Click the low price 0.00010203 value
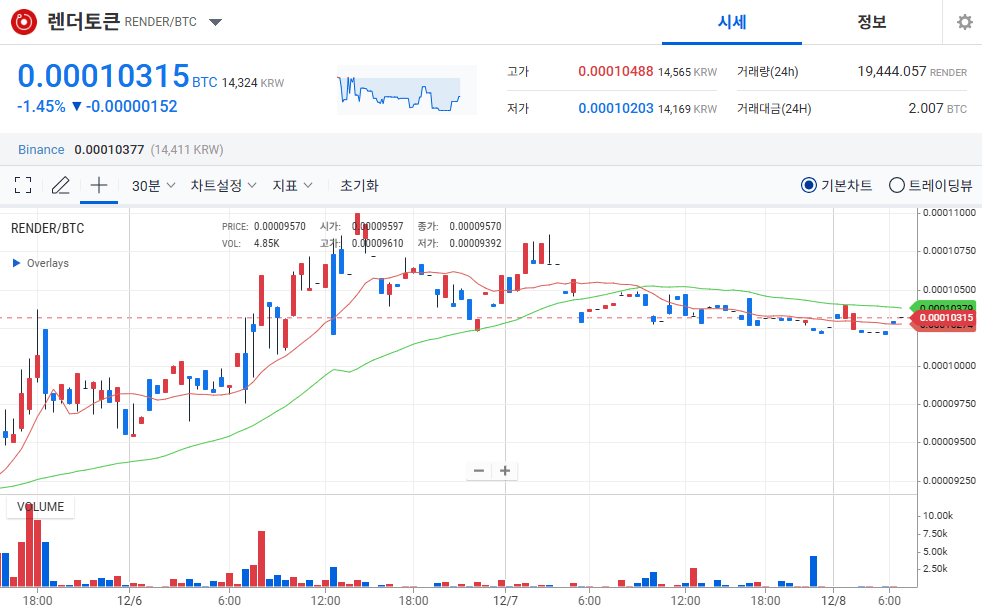Screen dimensions: 982x611 [x=616, y=108]
